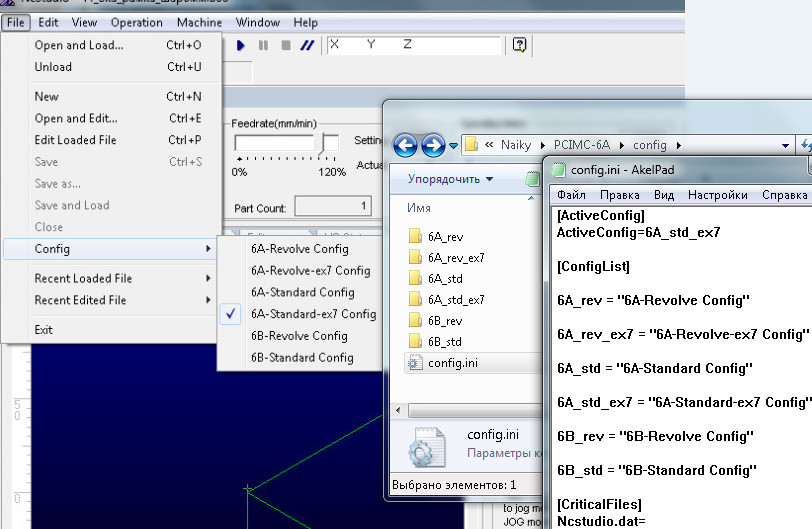This screenshot has width=812, height=529.
Task: Click the Explorer horizontal scrollbar left arrow
Action: tap(398, 410)
